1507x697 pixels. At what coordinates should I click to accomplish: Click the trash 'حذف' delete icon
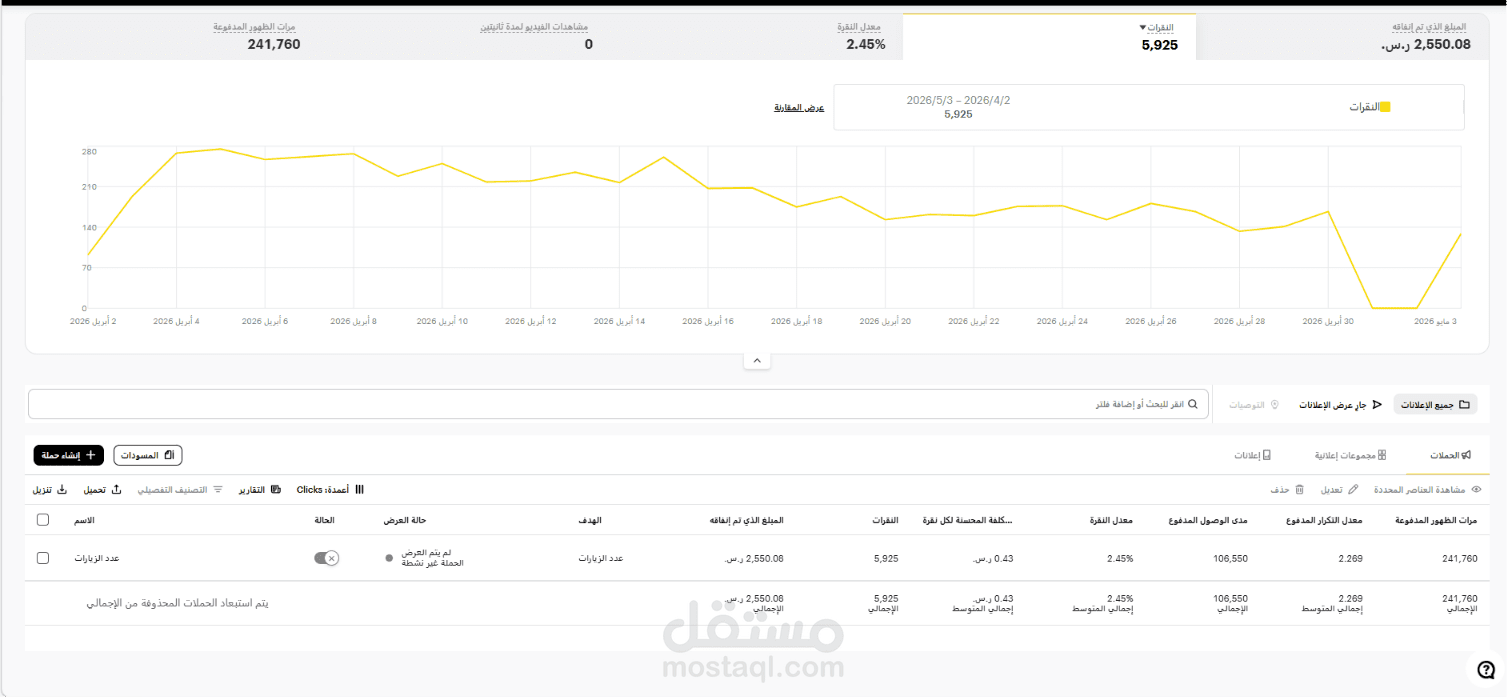[x=1300, y=489]
